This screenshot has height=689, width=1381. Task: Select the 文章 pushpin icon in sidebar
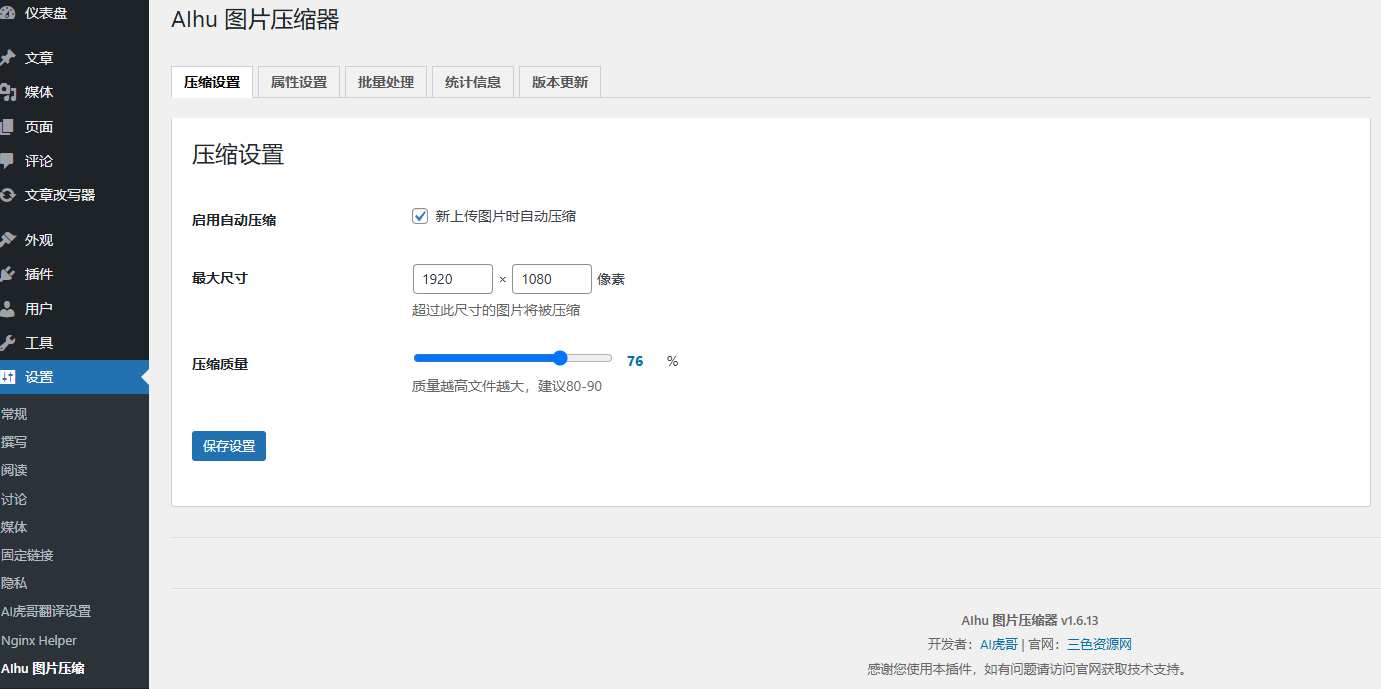point(14,57)
